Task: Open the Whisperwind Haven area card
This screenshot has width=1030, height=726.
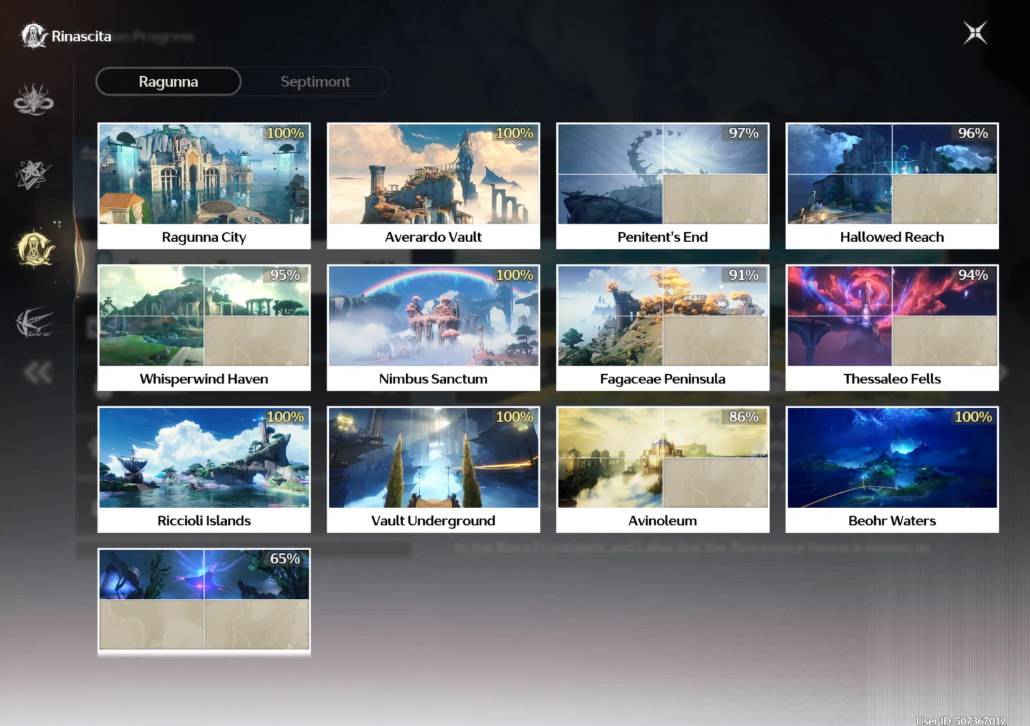Action: click(204, 328)
